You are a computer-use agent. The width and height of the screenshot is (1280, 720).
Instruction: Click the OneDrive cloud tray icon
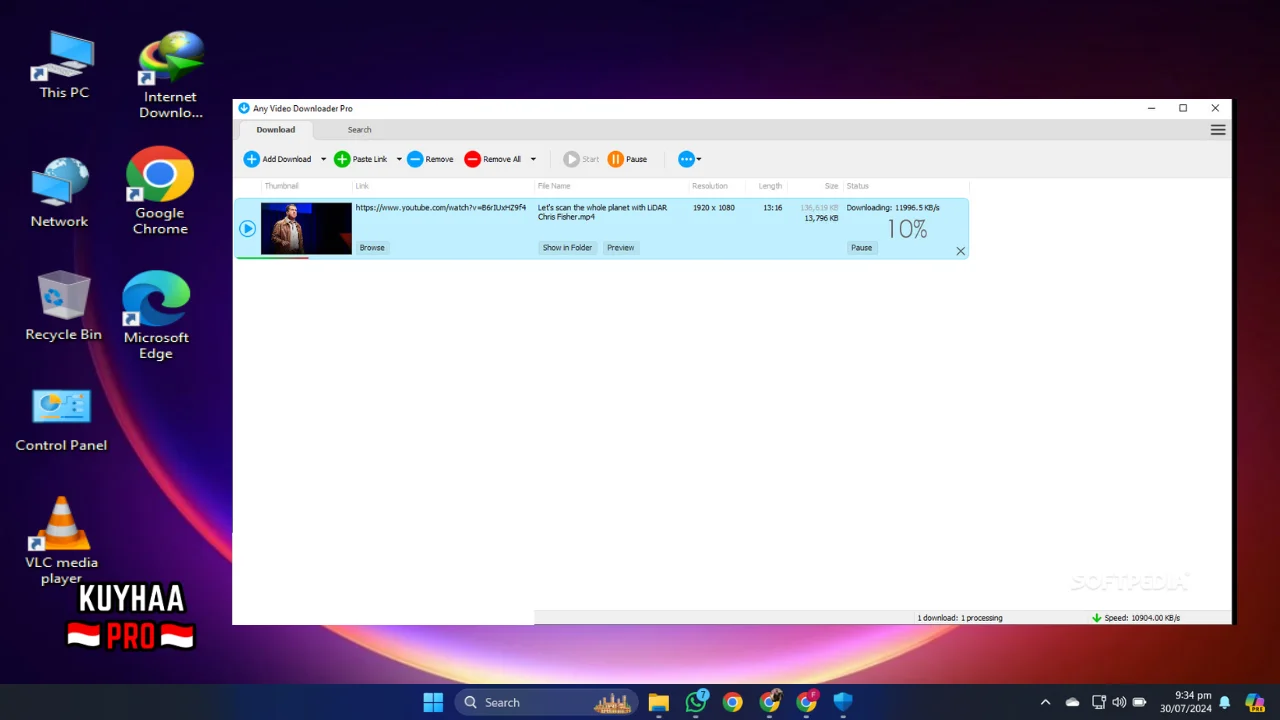(x=1073, y=702)
